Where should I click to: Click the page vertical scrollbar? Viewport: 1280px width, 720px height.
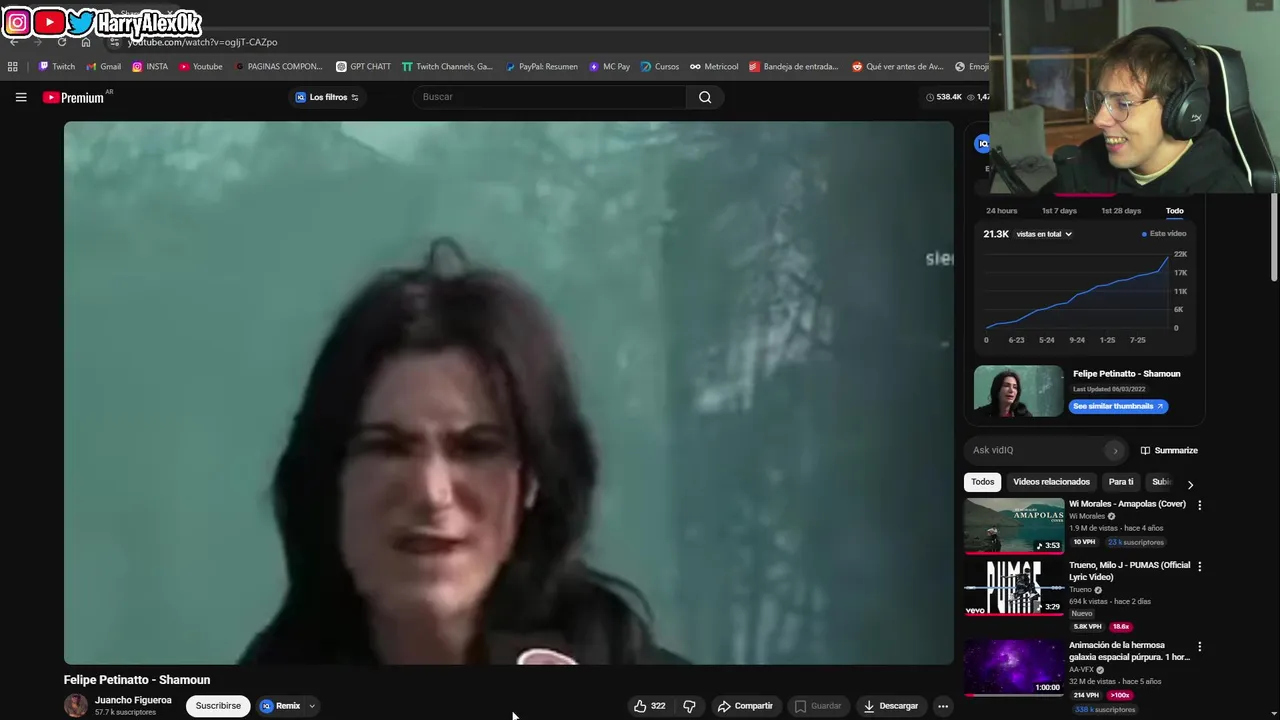[x=1274, y=236]
